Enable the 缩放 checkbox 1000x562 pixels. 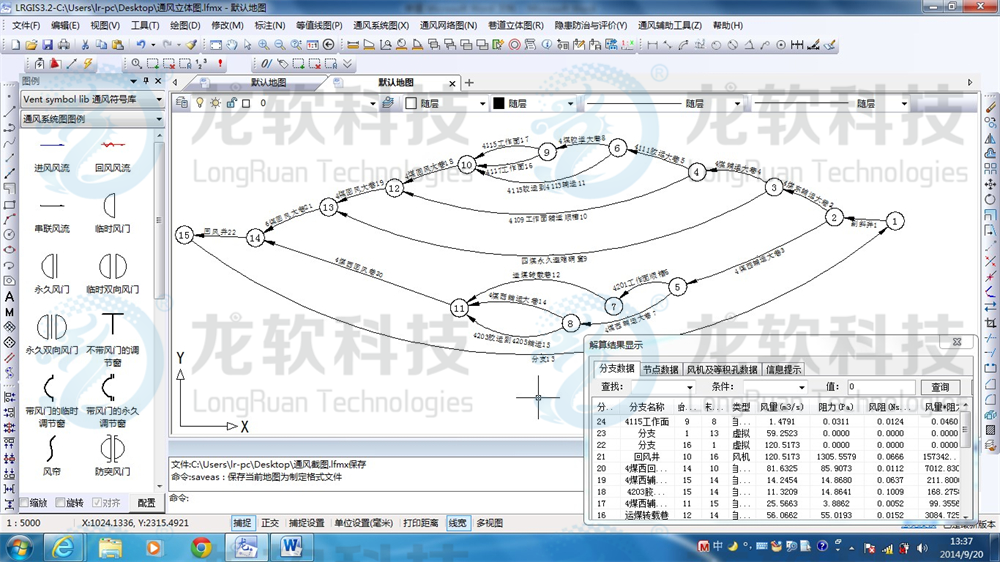coord(25,503)
